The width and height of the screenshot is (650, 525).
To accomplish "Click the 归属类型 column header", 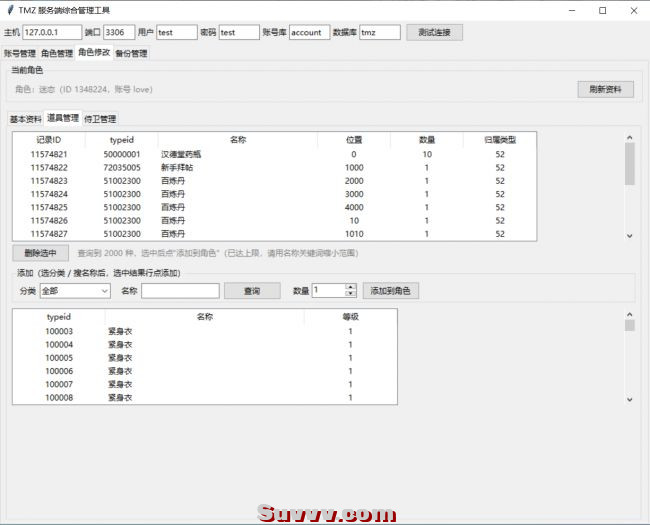I will coord(500,140).
